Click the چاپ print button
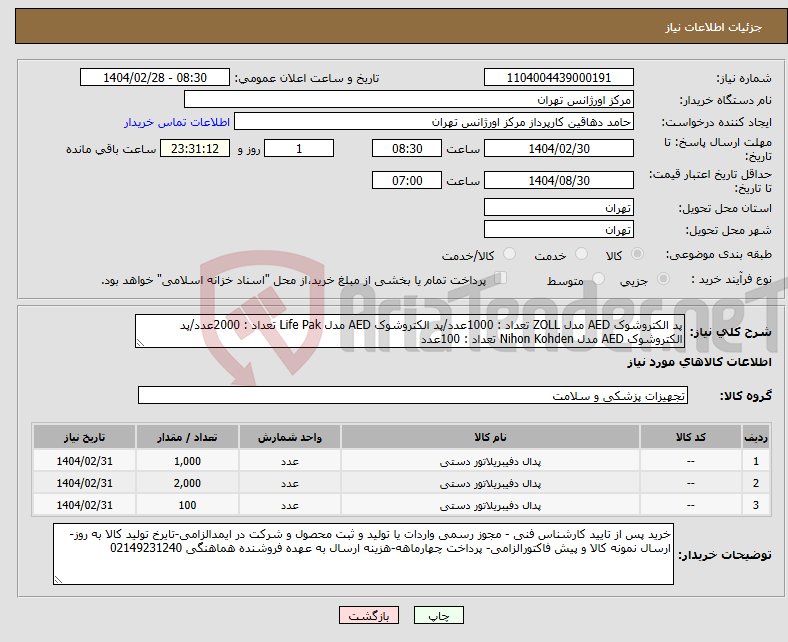Image resolution: width=788 pixels, height=642 pixels. click(439, 615)
